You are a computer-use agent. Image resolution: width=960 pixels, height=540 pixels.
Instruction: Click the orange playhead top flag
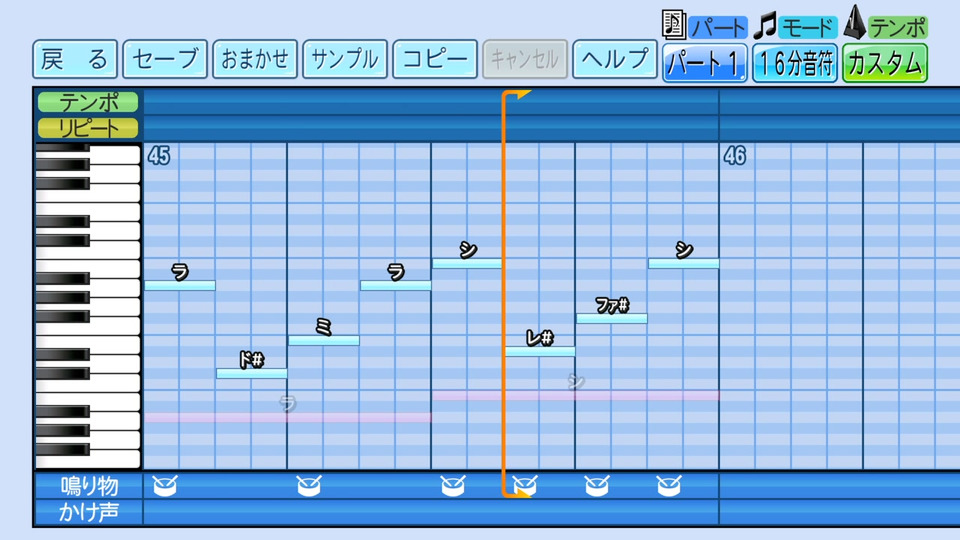(517, 95)
